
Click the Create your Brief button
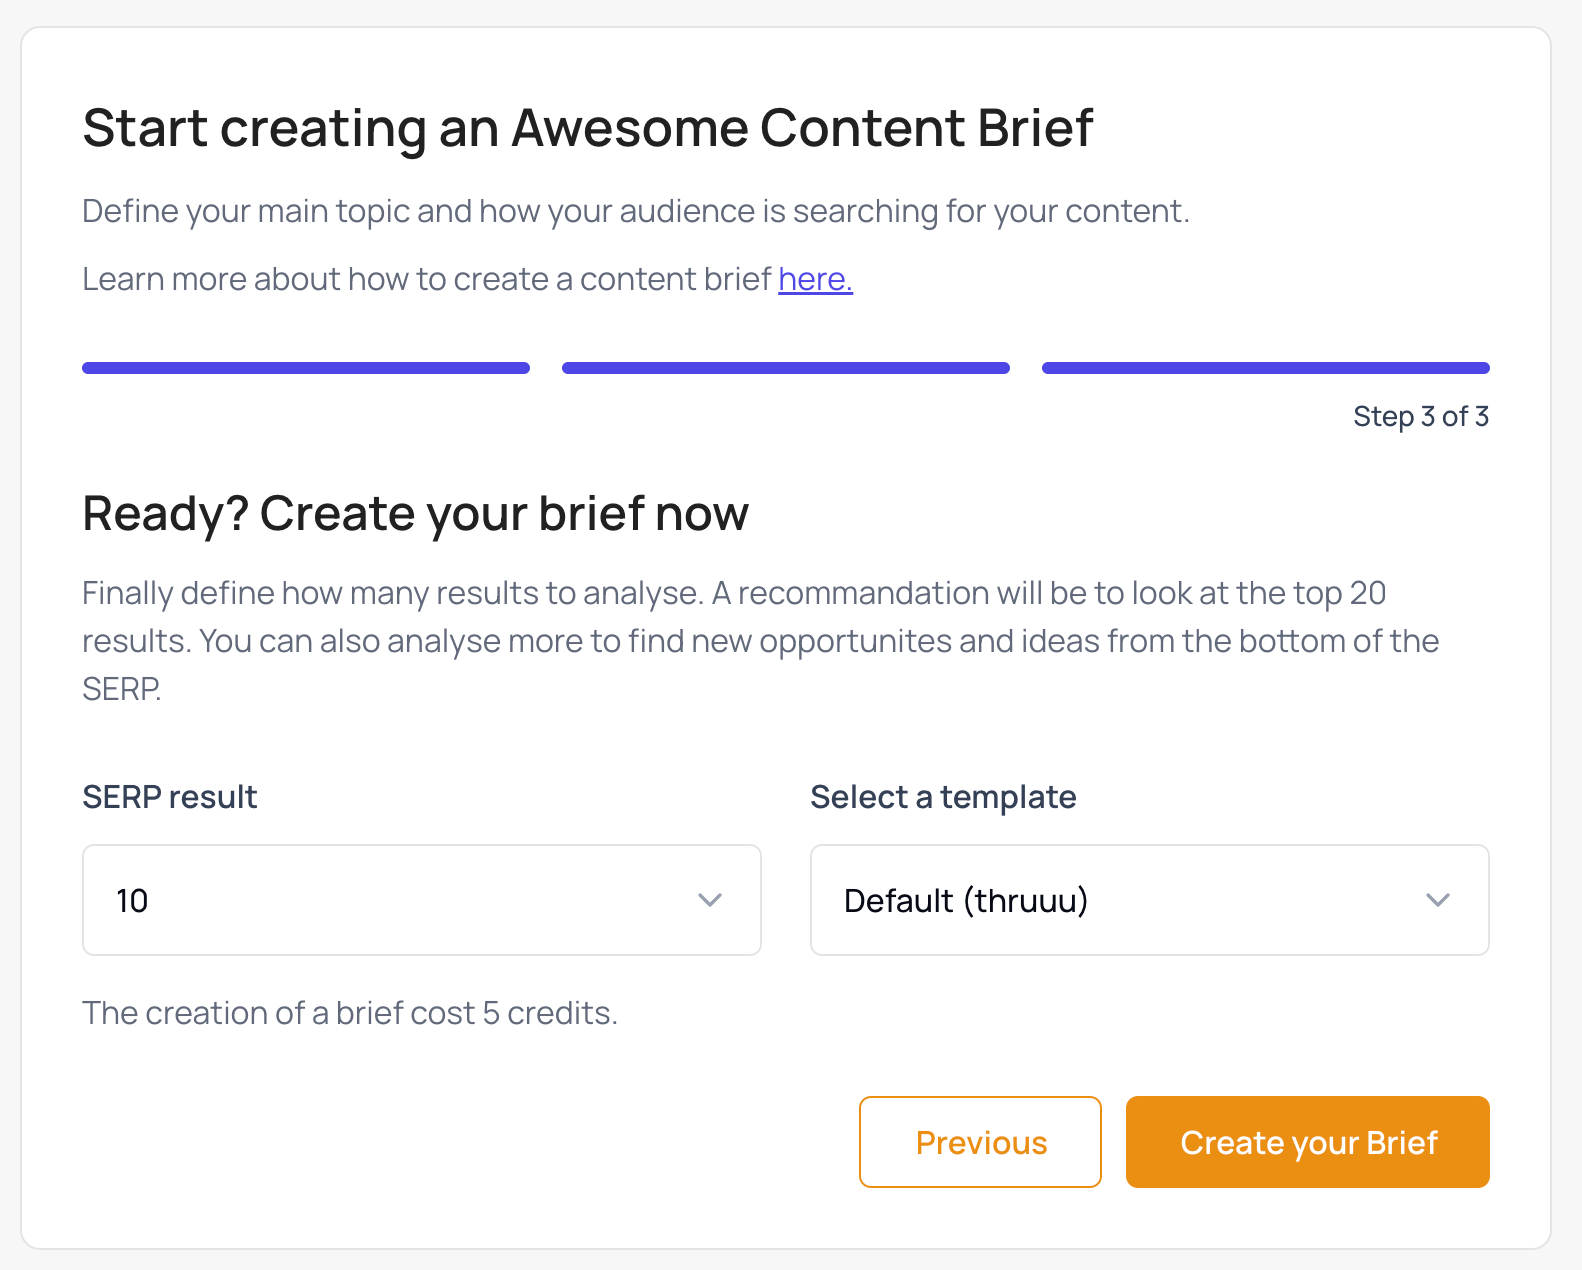1307,1142
